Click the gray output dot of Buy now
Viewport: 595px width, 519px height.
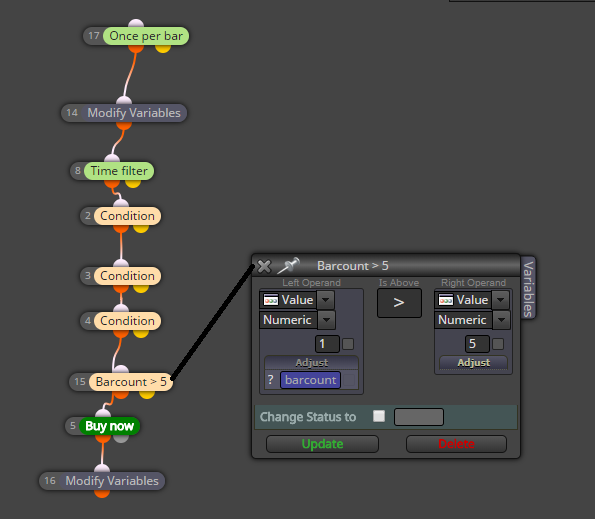pos(121,439)
